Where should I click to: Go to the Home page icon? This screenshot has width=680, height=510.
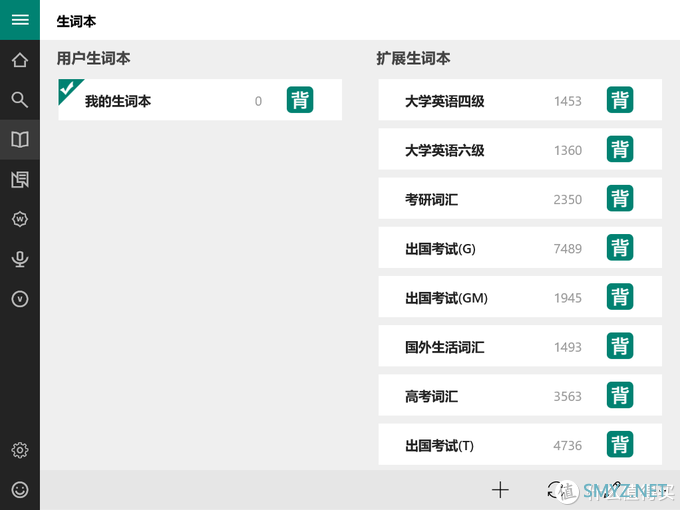20,60
